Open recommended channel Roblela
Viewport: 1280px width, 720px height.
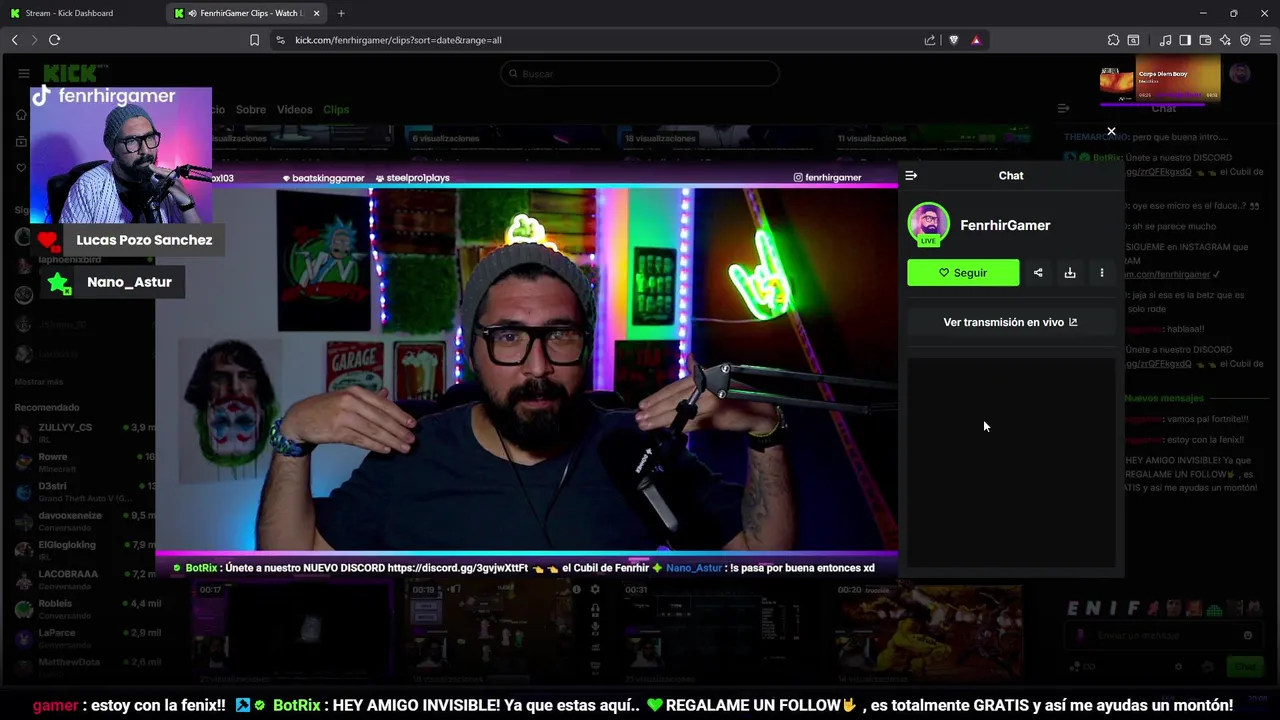tap(85, 608)
